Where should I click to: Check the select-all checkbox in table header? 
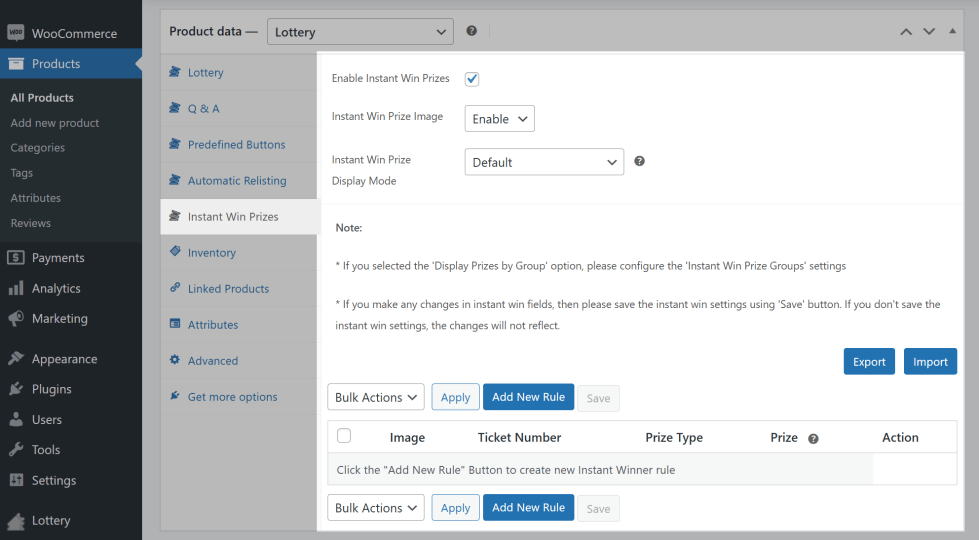344,436
